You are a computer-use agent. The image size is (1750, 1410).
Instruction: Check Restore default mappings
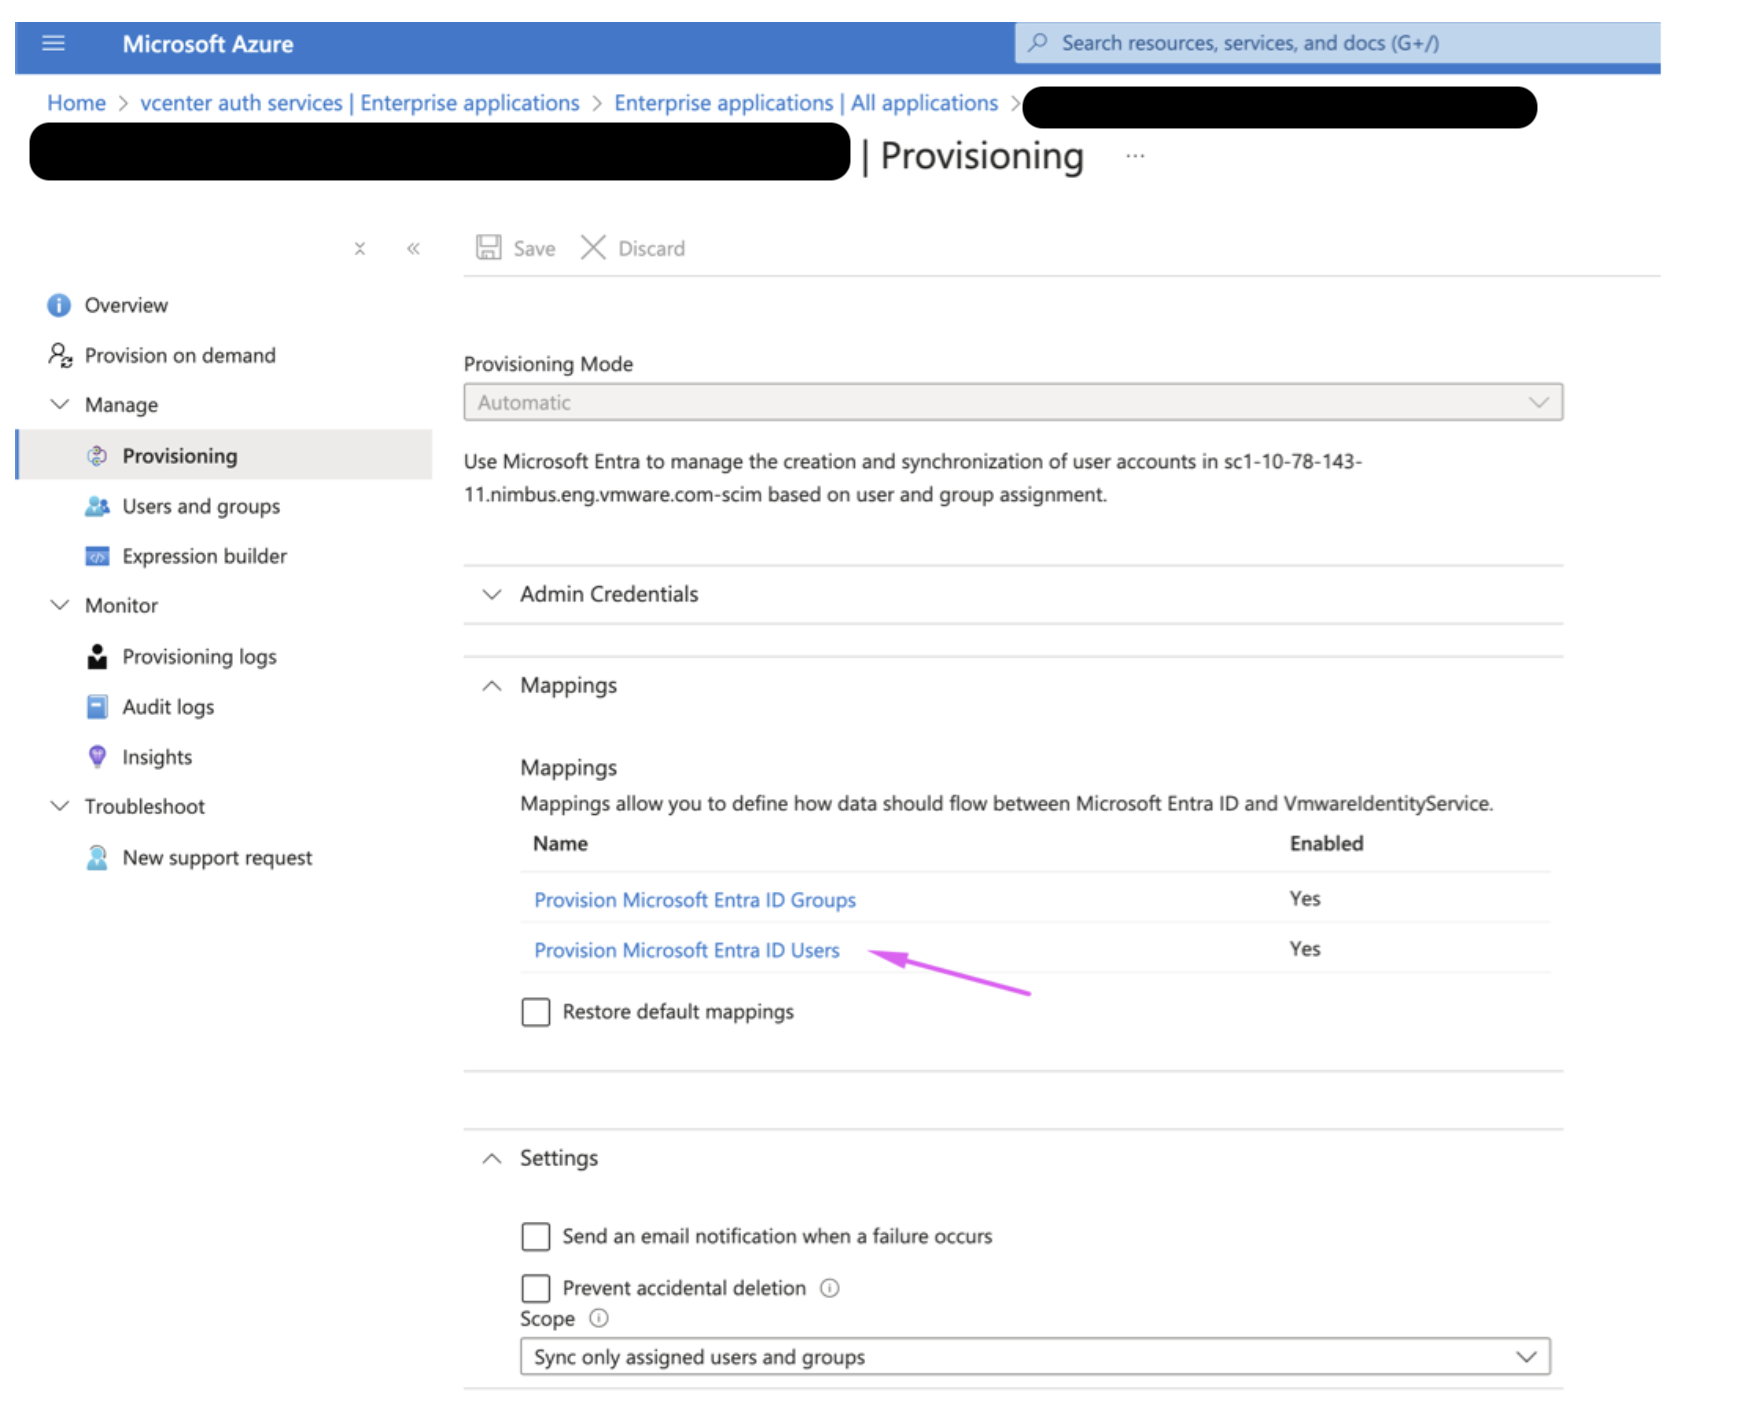coord(536,1012)
